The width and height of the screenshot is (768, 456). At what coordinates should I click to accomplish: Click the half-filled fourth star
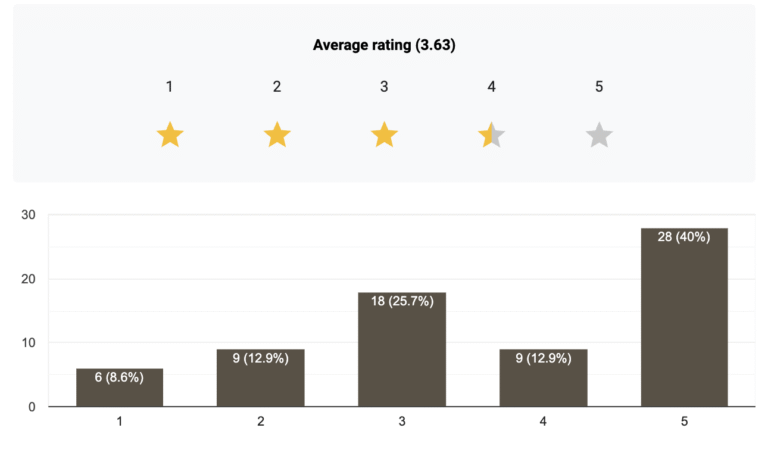coord(492,135)
